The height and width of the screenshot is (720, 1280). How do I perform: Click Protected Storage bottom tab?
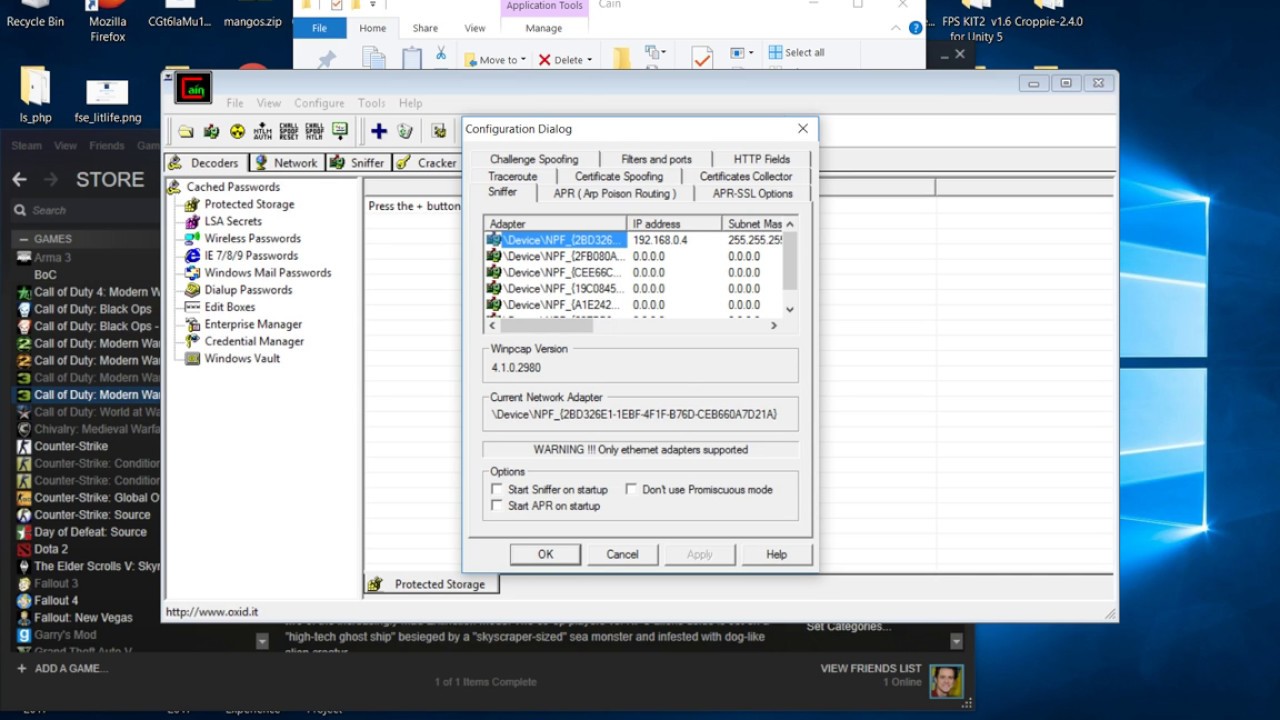click(430, 584)
